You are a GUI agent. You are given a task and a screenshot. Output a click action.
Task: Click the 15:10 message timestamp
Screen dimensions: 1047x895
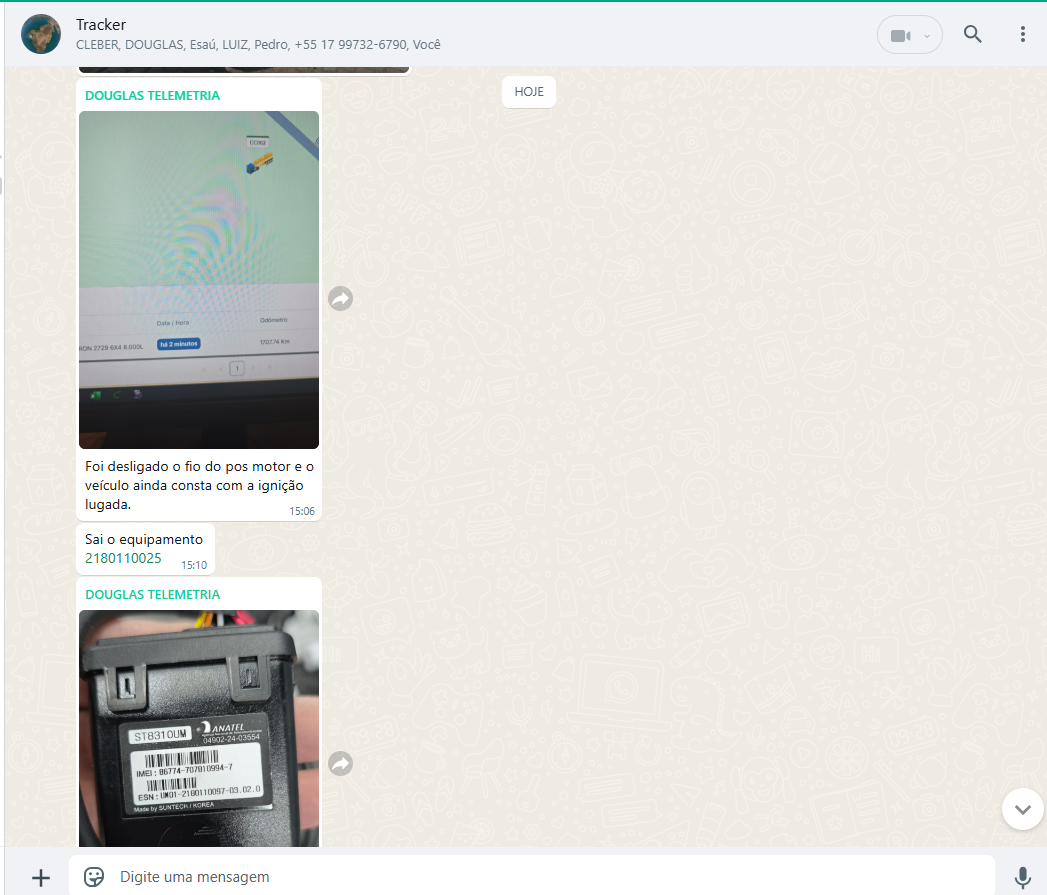[194, 565]
